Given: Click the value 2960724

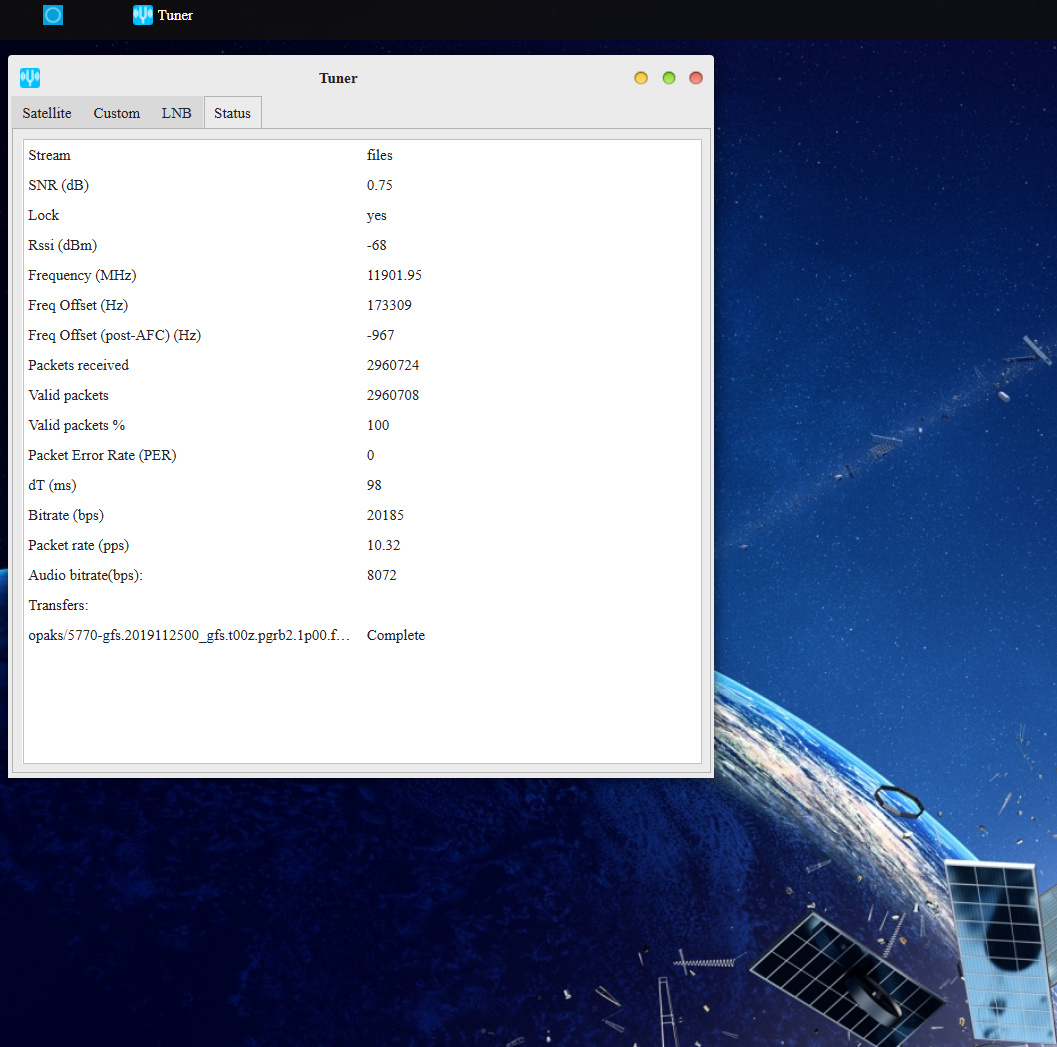Looking at the screenshot, I should [x=393, y=365].
